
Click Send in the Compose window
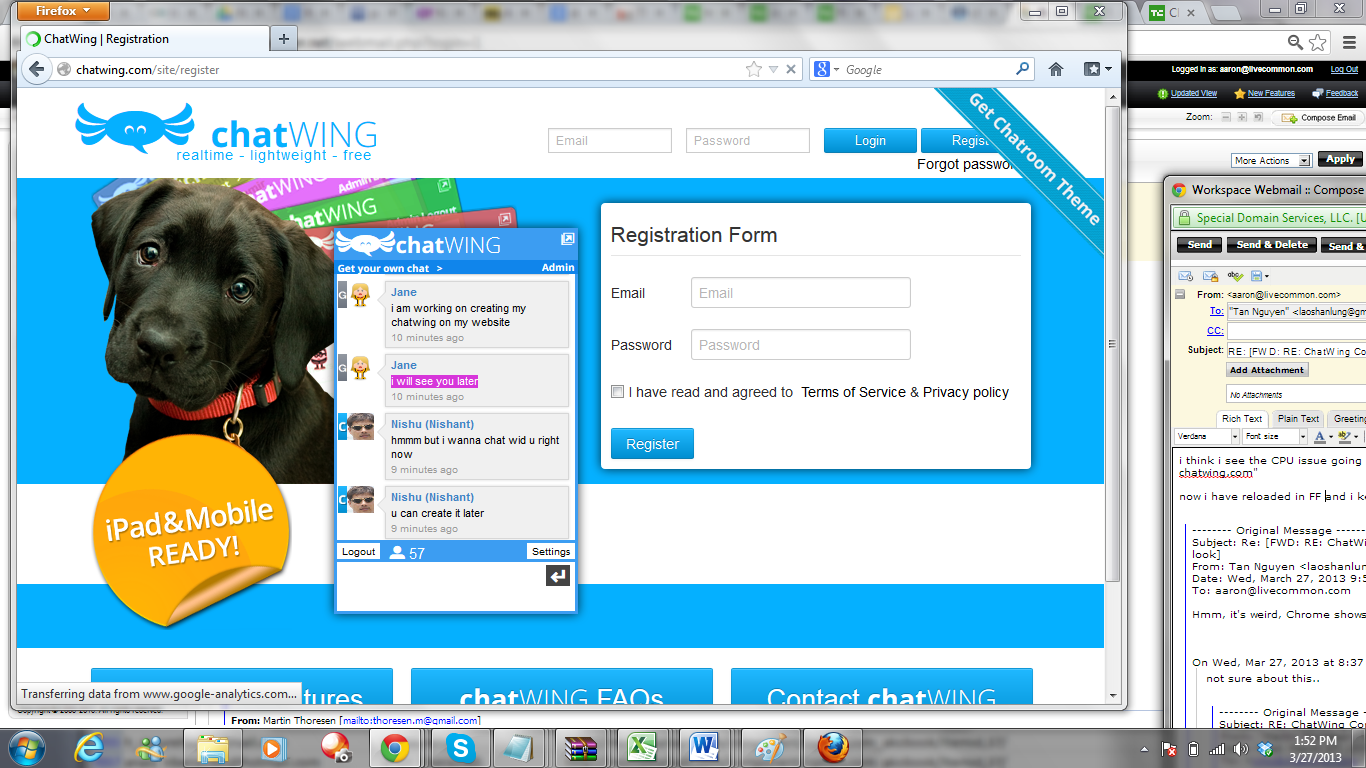[1199, 245]
